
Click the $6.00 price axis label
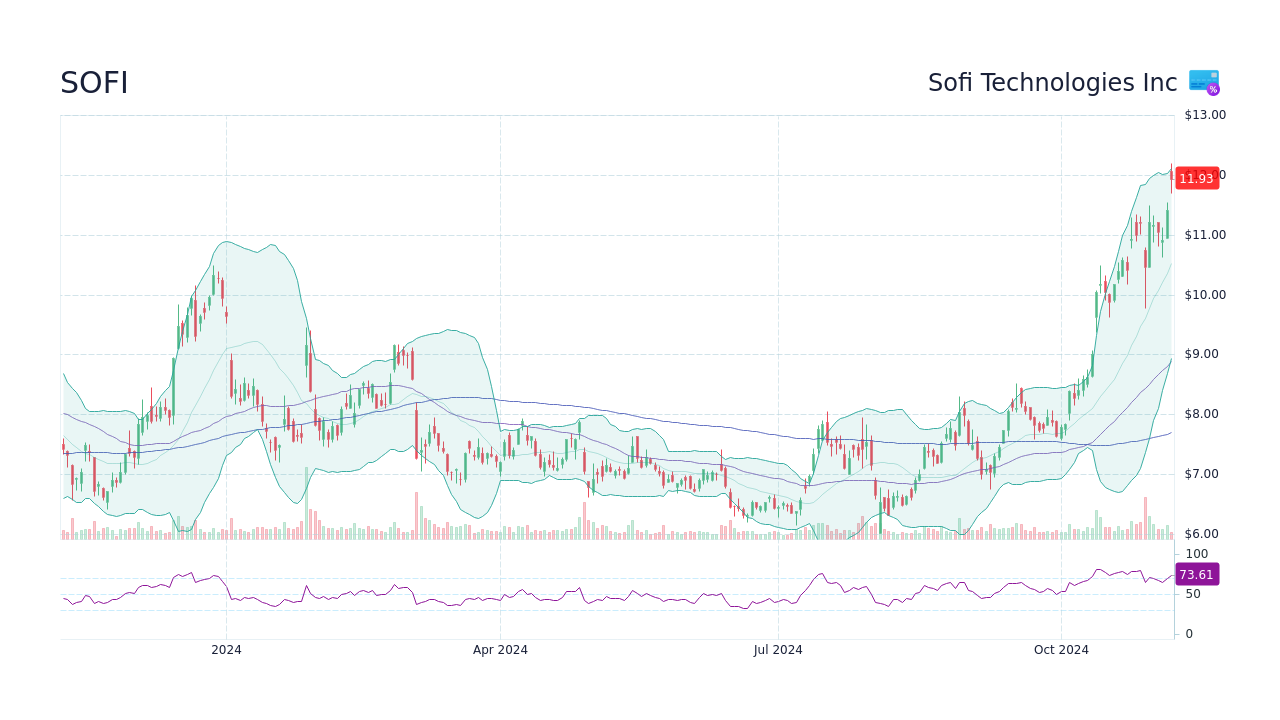pos(1202,534)
